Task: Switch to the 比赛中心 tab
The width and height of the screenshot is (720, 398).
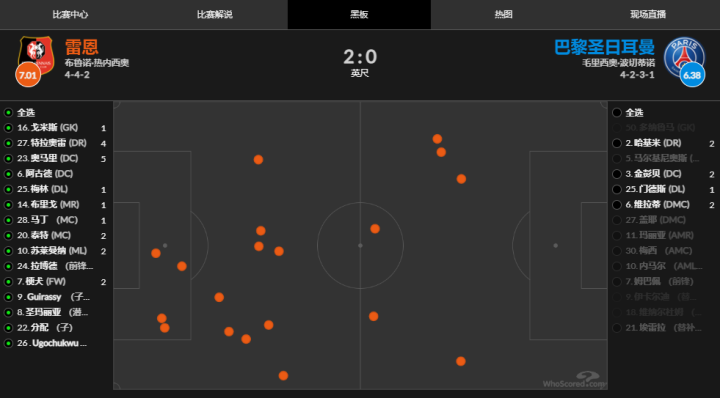Action: tap(70, 15)
